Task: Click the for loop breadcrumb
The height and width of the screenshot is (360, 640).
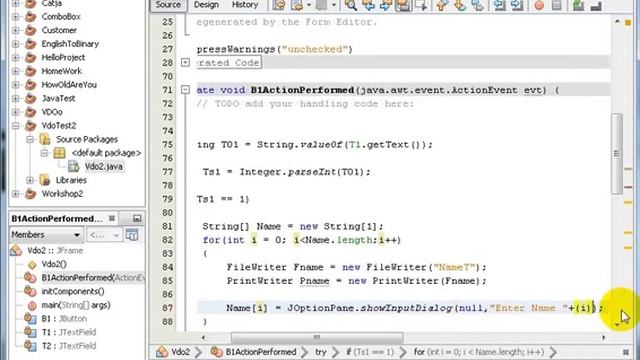Action: 478,352
